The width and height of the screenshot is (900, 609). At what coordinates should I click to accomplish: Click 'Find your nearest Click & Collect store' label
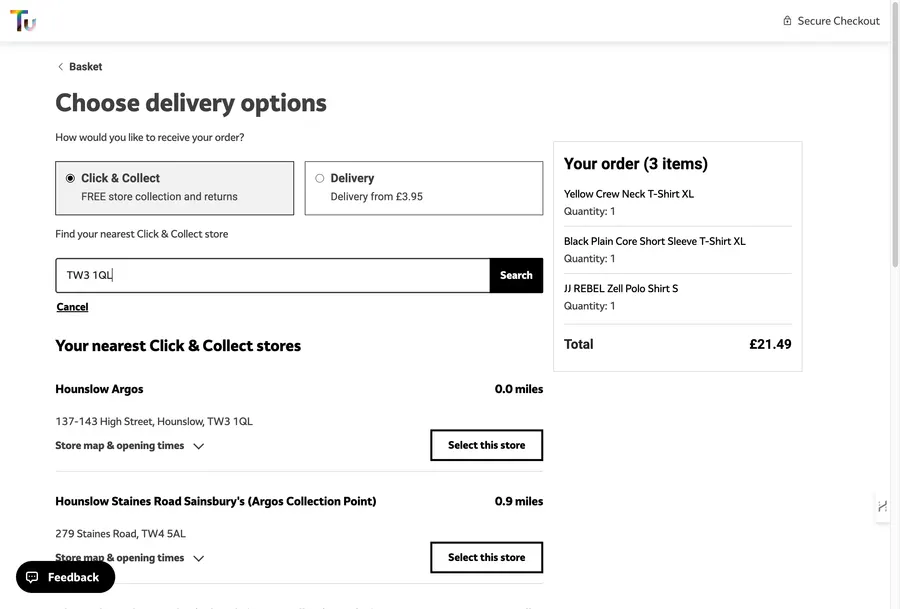click(142, 234)
